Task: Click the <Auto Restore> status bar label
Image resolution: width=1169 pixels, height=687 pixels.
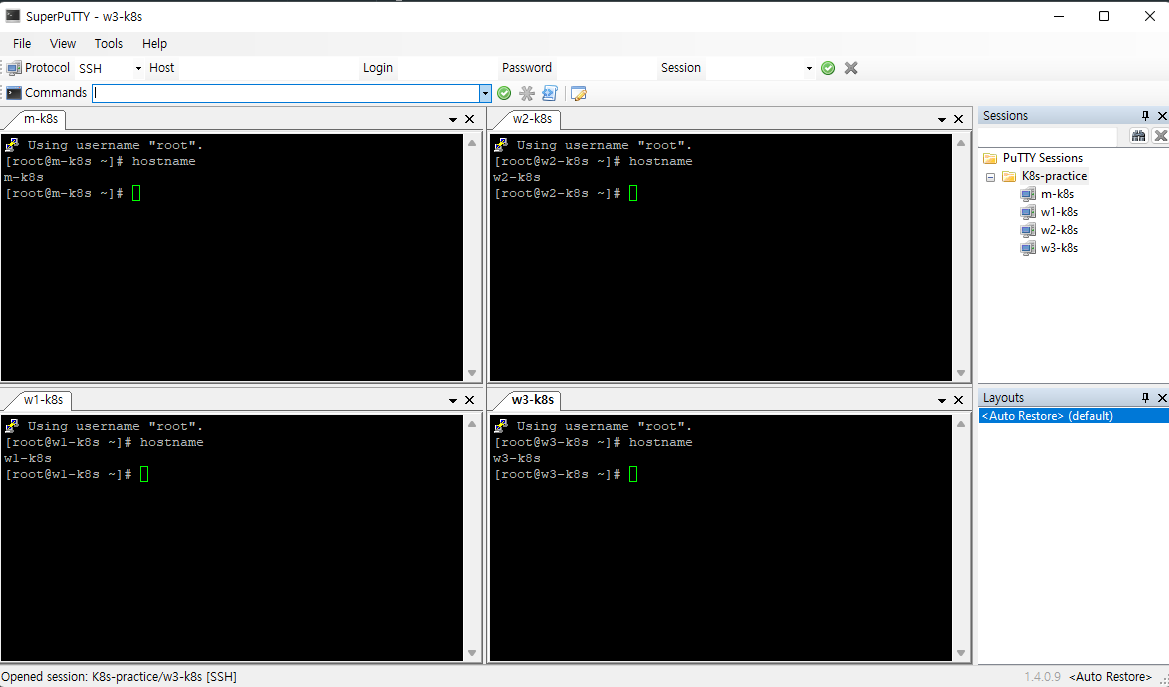Action: [x=1110, y=677]
